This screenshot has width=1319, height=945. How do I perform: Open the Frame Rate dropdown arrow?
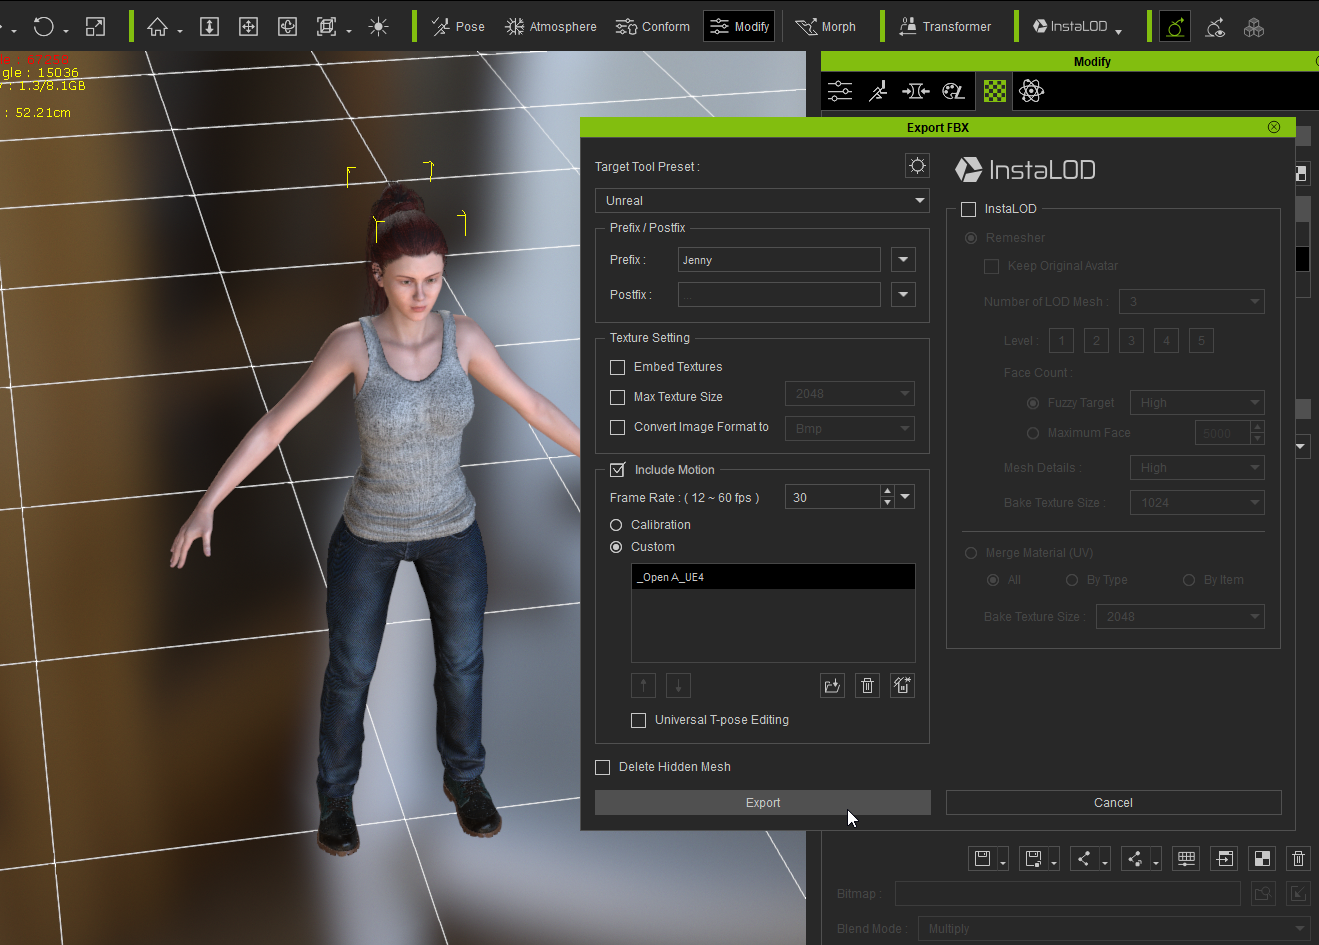click(905, 497)
